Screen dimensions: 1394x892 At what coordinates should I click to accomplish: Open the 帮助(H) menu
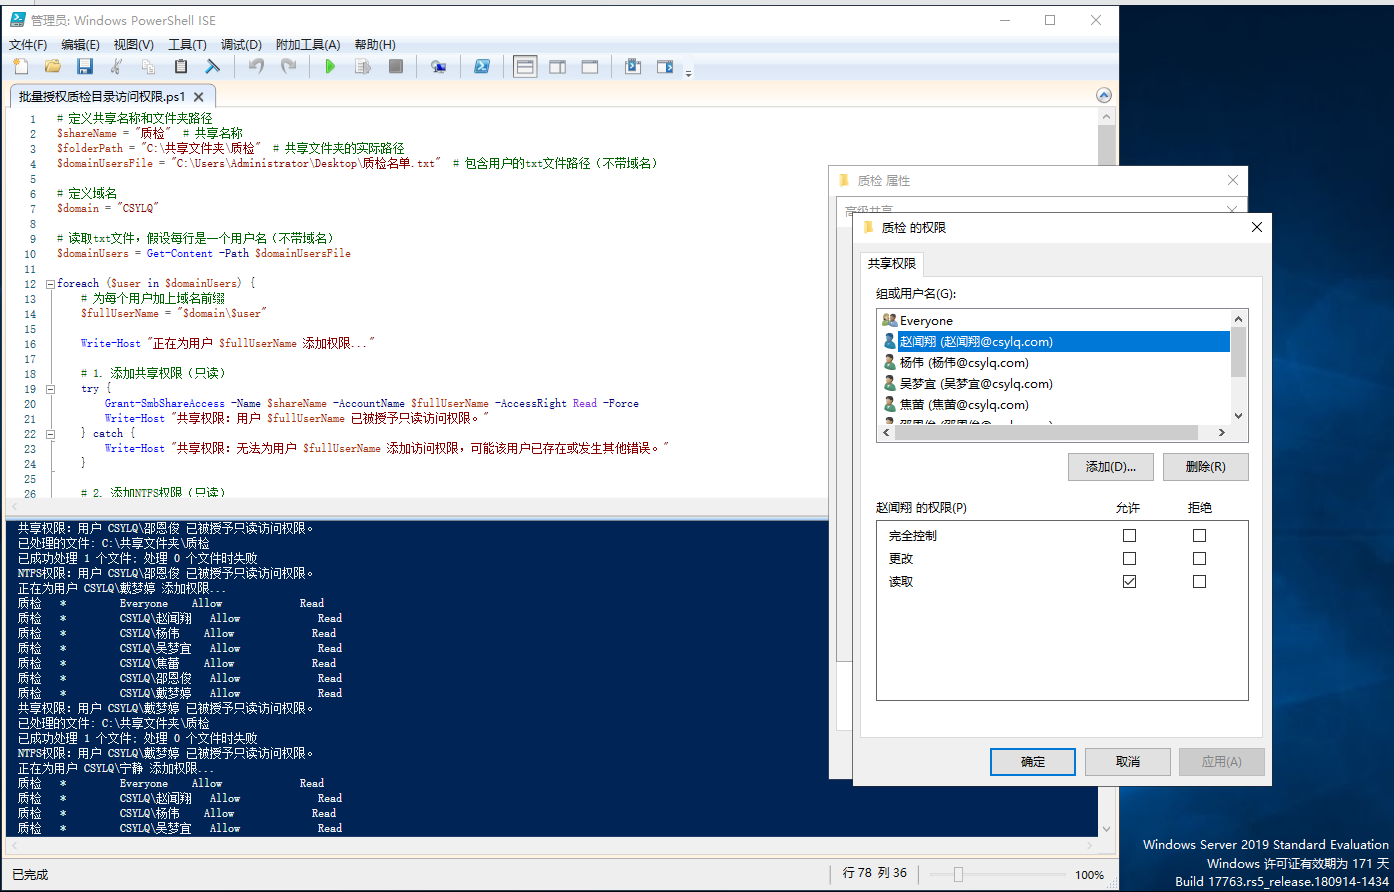pos(375,45)
